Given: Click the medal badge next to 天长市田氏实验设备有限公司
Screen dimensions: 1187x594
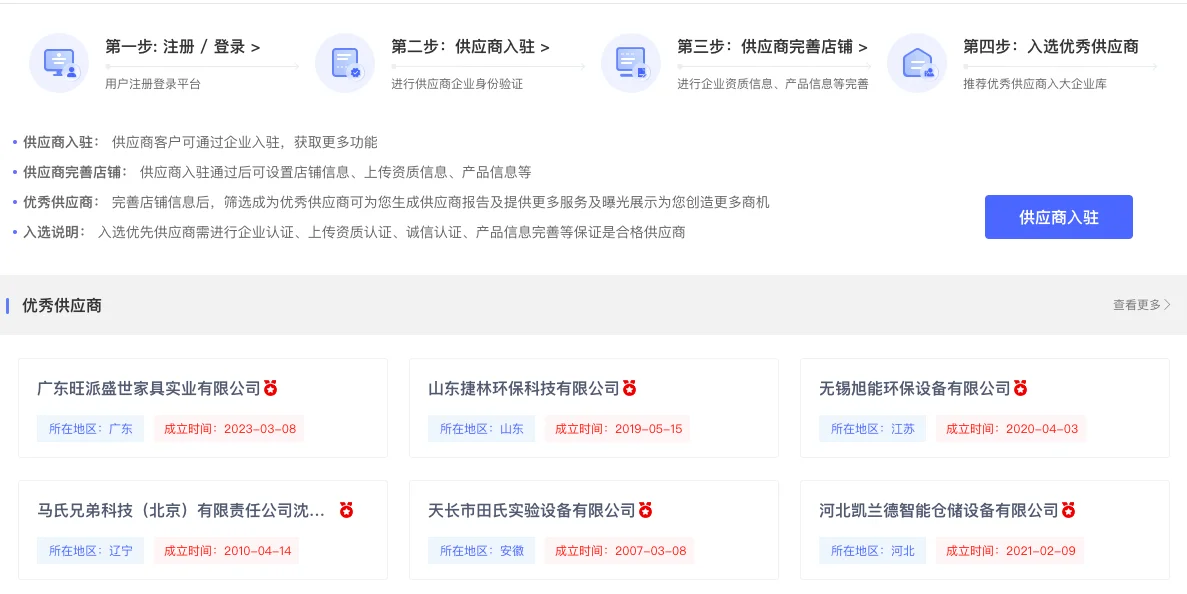Looking at the screenshot, I should (x=646, y=510).
